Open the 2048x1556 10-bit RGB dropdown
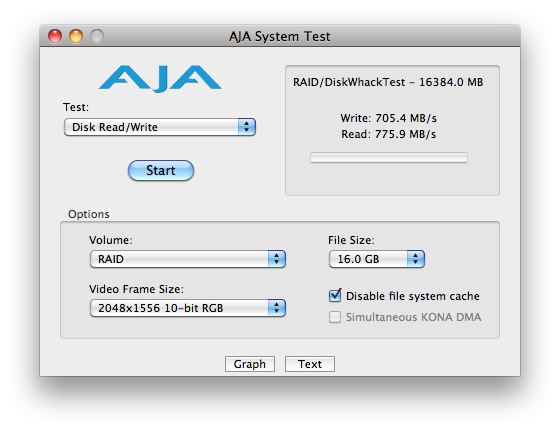This screenshot has width=560, height=431. point(188,308)
